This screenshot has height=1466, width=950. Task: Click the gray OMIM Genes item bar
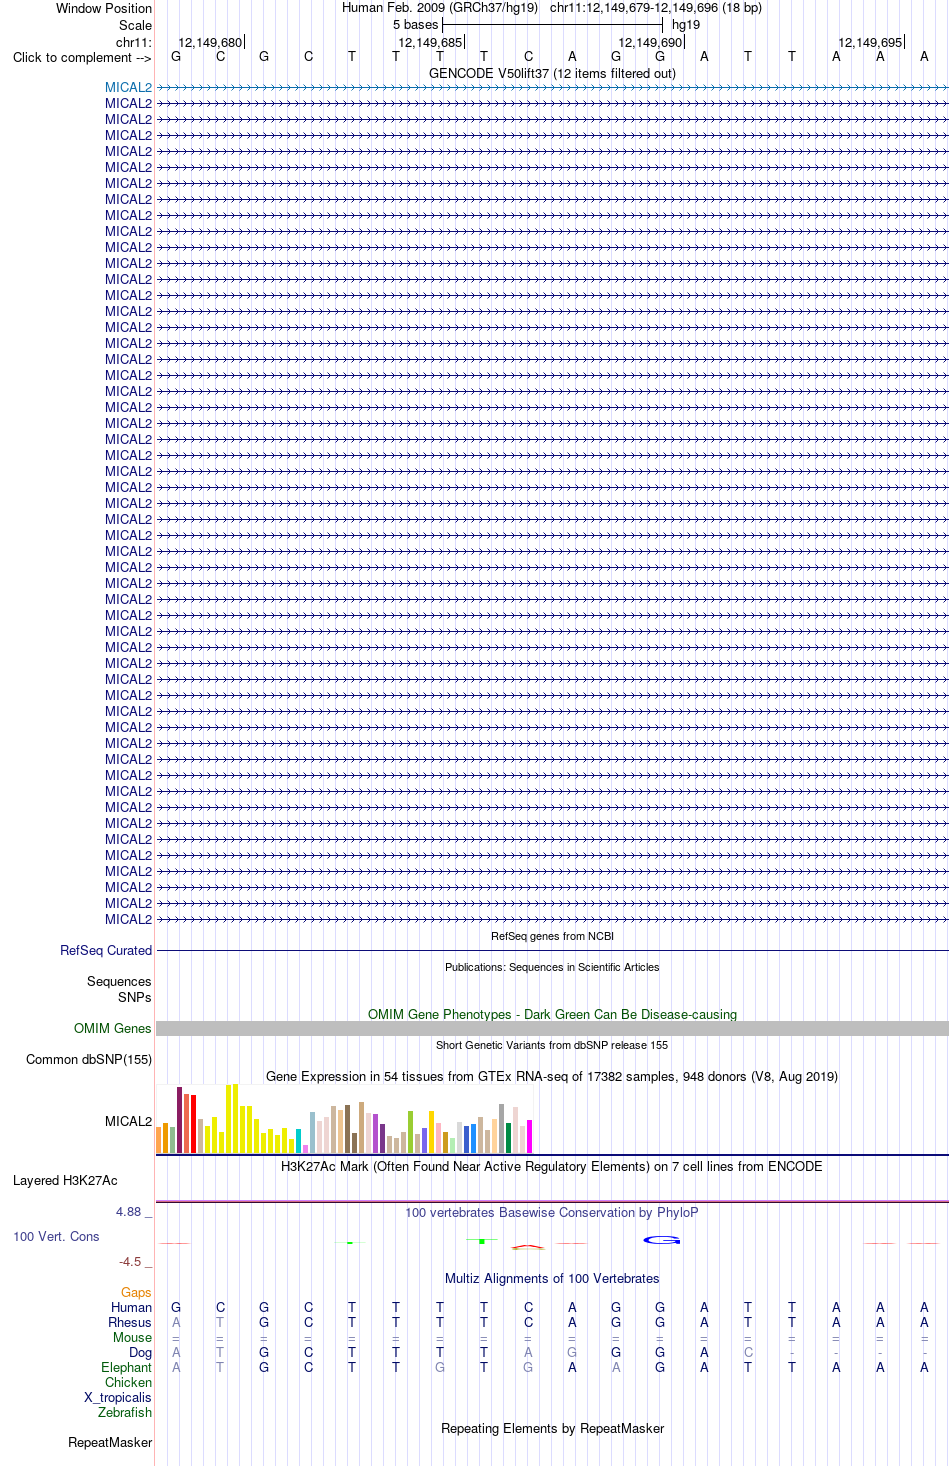tap(552, 1029)
